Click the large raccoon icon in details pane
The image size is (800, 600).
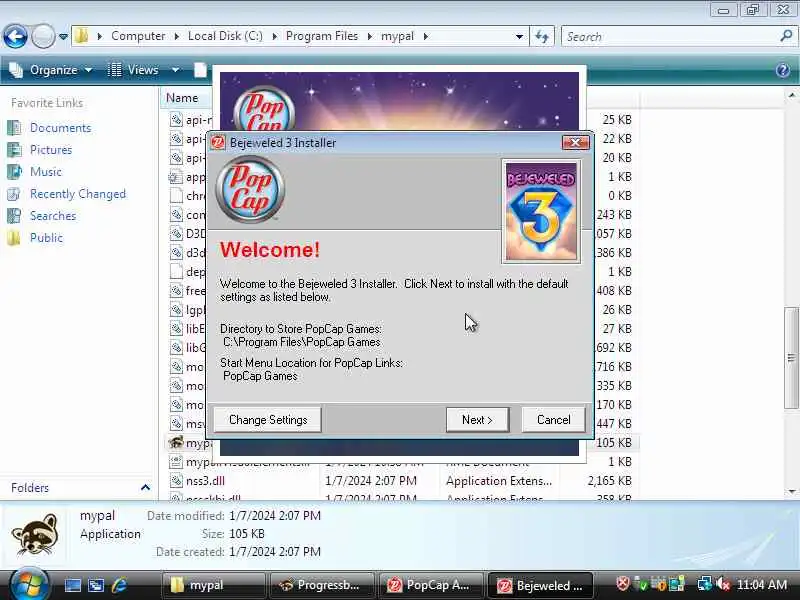(34, 534)
